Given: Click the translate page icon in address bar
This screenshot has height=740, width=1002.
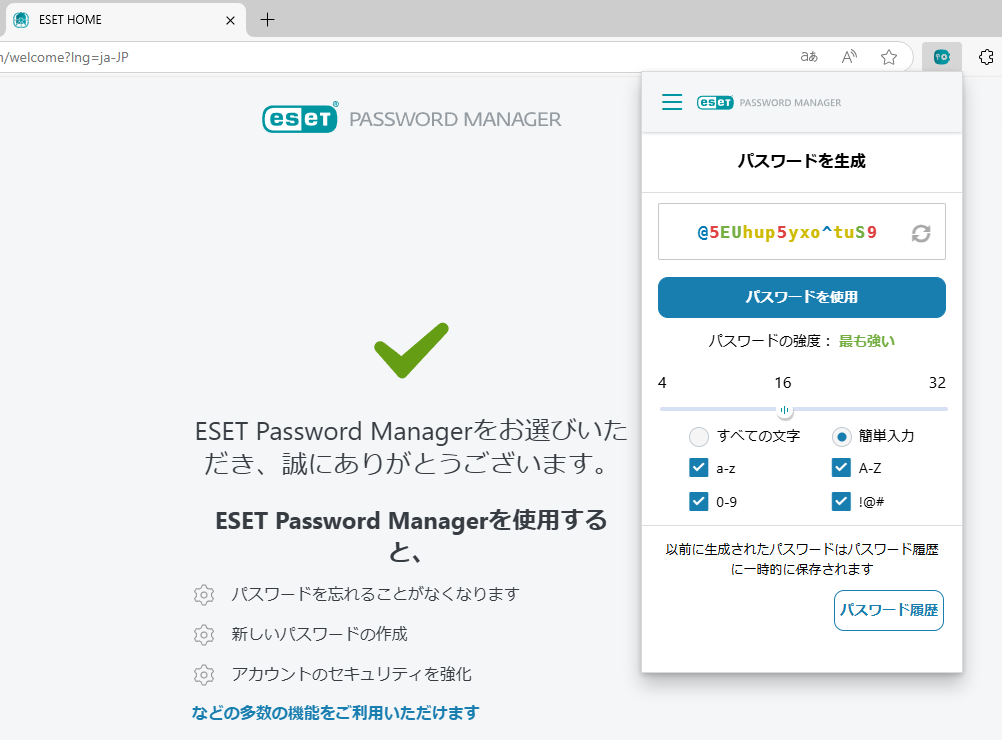Looking at the screenshot, I should [809, 57].
